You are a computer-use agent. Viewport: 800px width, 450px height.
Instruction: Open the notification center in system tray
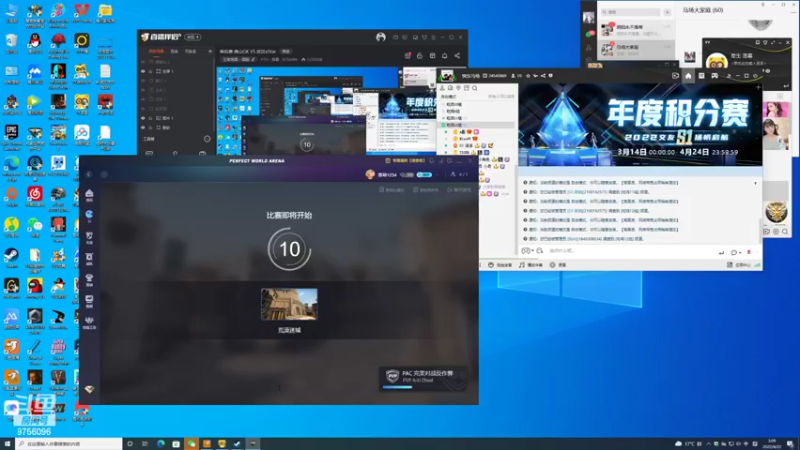point(790,444)
